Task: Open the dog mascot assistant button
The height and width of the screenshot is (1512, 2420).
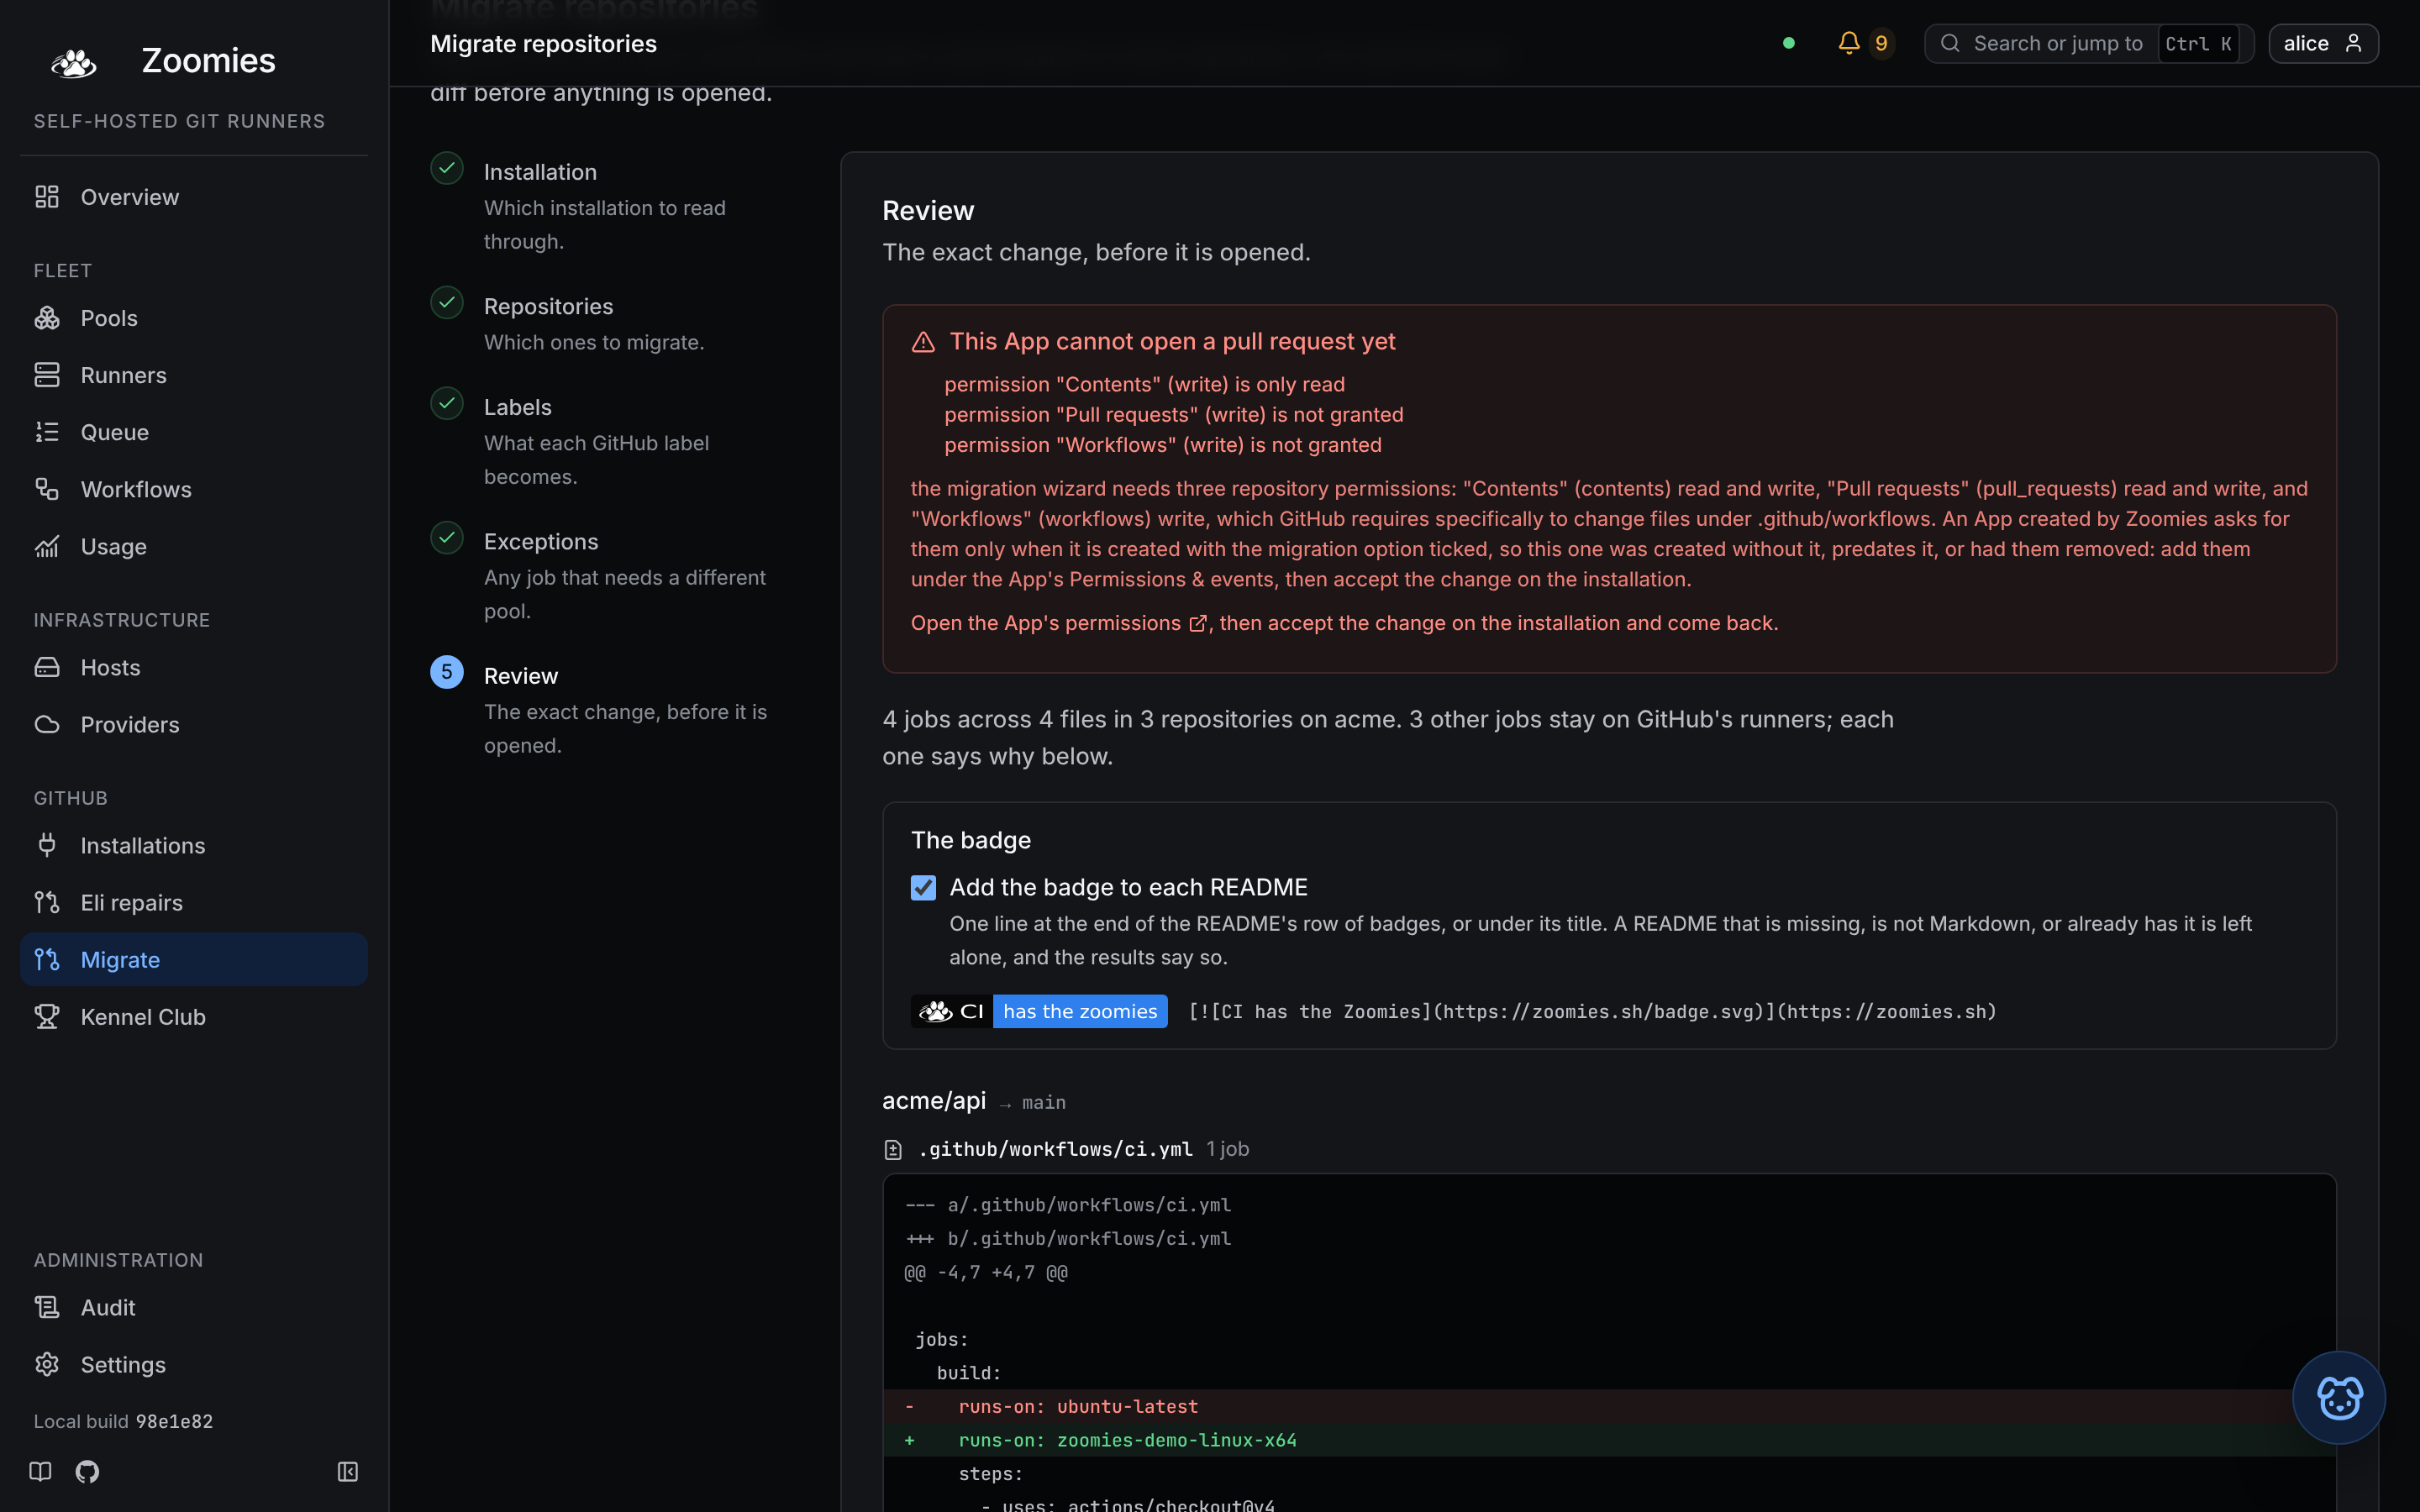Action: coord(2338,1397)
